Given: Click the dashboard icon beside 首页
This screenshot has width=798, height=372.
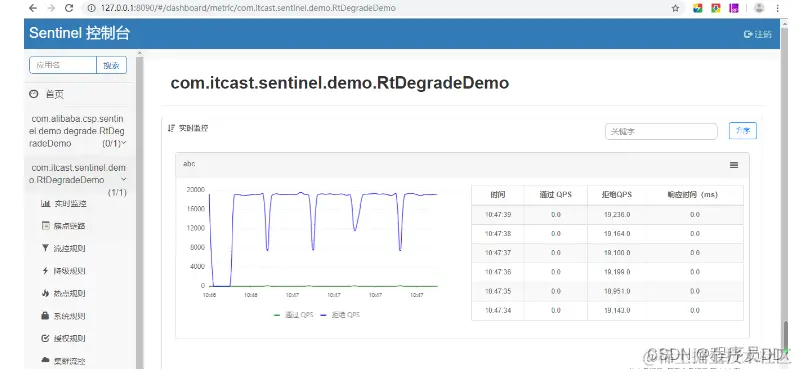Looking at the screenshot, I should coord(34,94).
